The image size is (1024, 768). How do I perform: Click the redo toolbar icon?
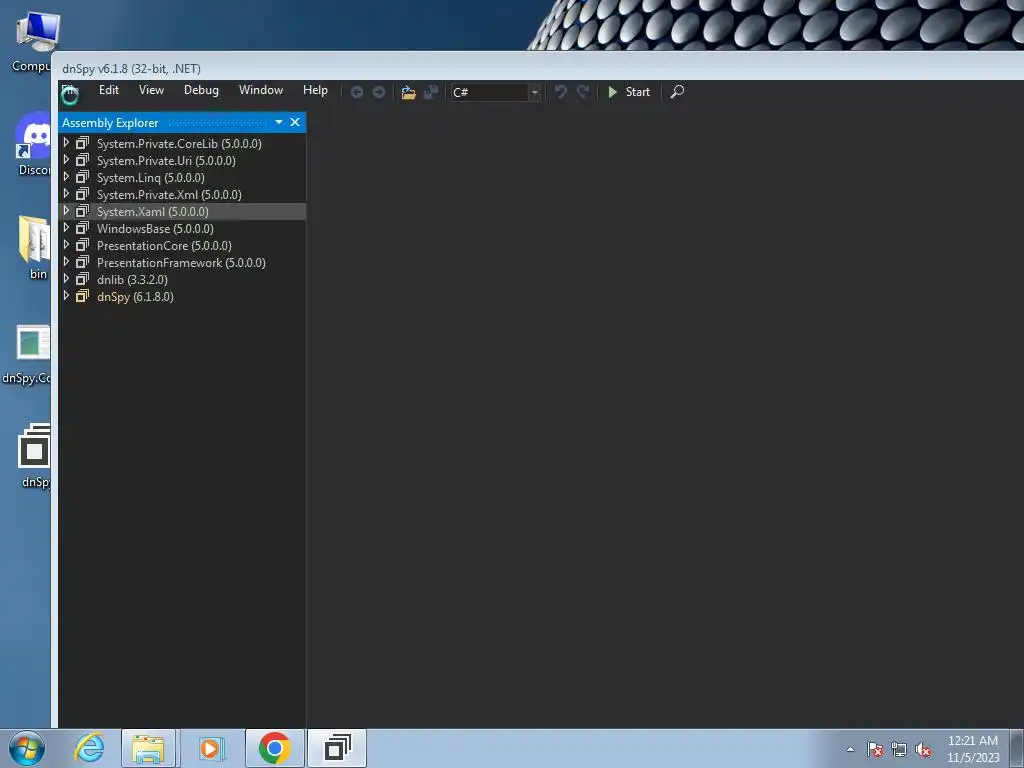click(x=583, y=92)
